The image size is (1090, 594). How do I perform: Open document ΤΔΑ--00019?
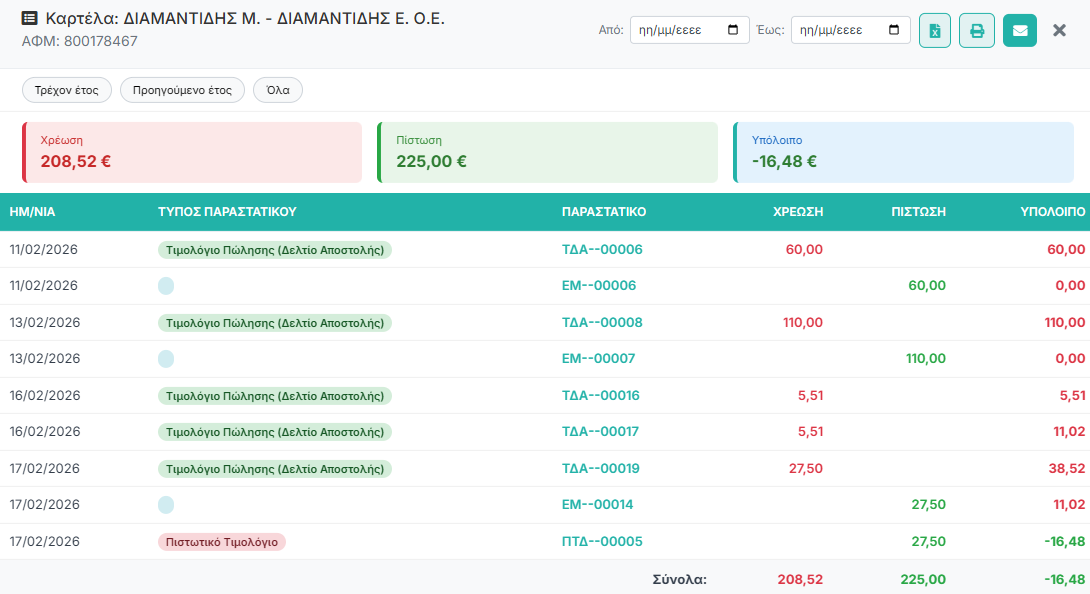tap(601, 468)
